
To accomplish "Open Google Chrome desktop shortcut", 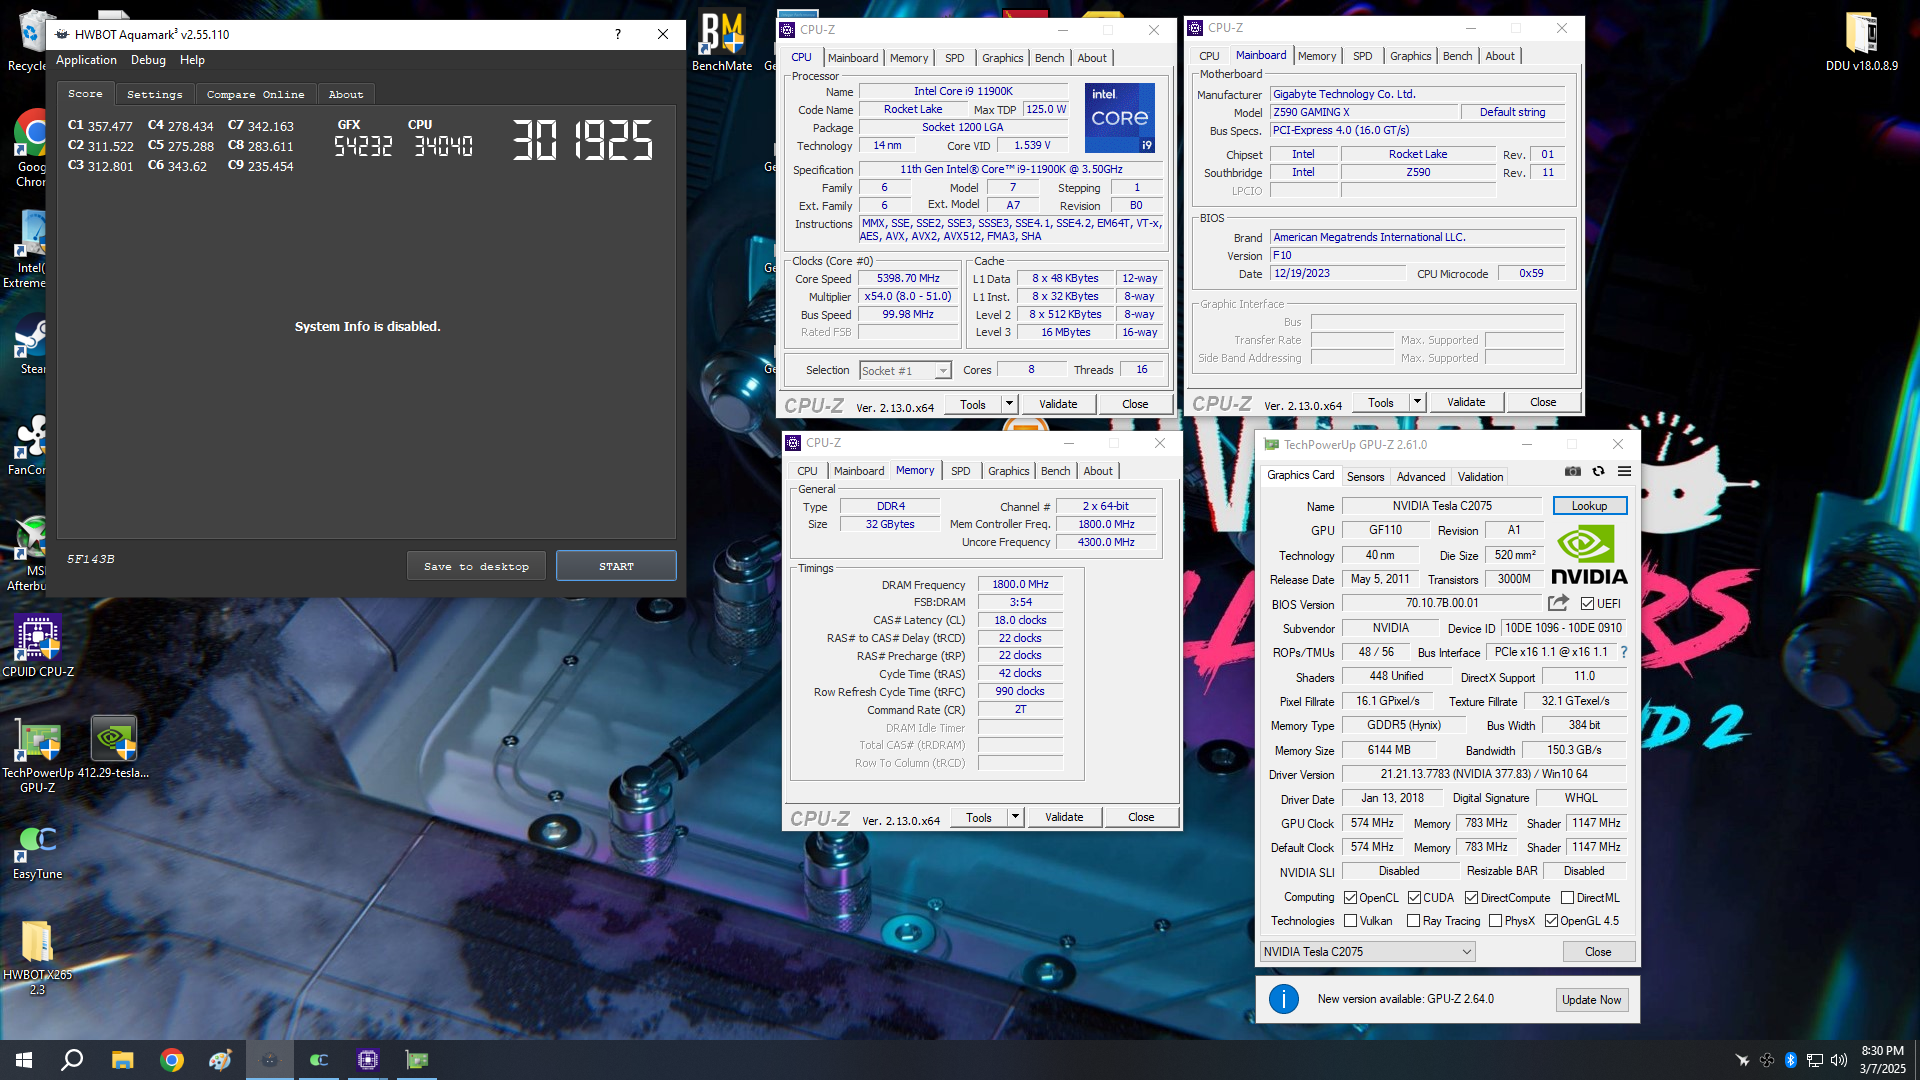I will (x=32, y=148).
